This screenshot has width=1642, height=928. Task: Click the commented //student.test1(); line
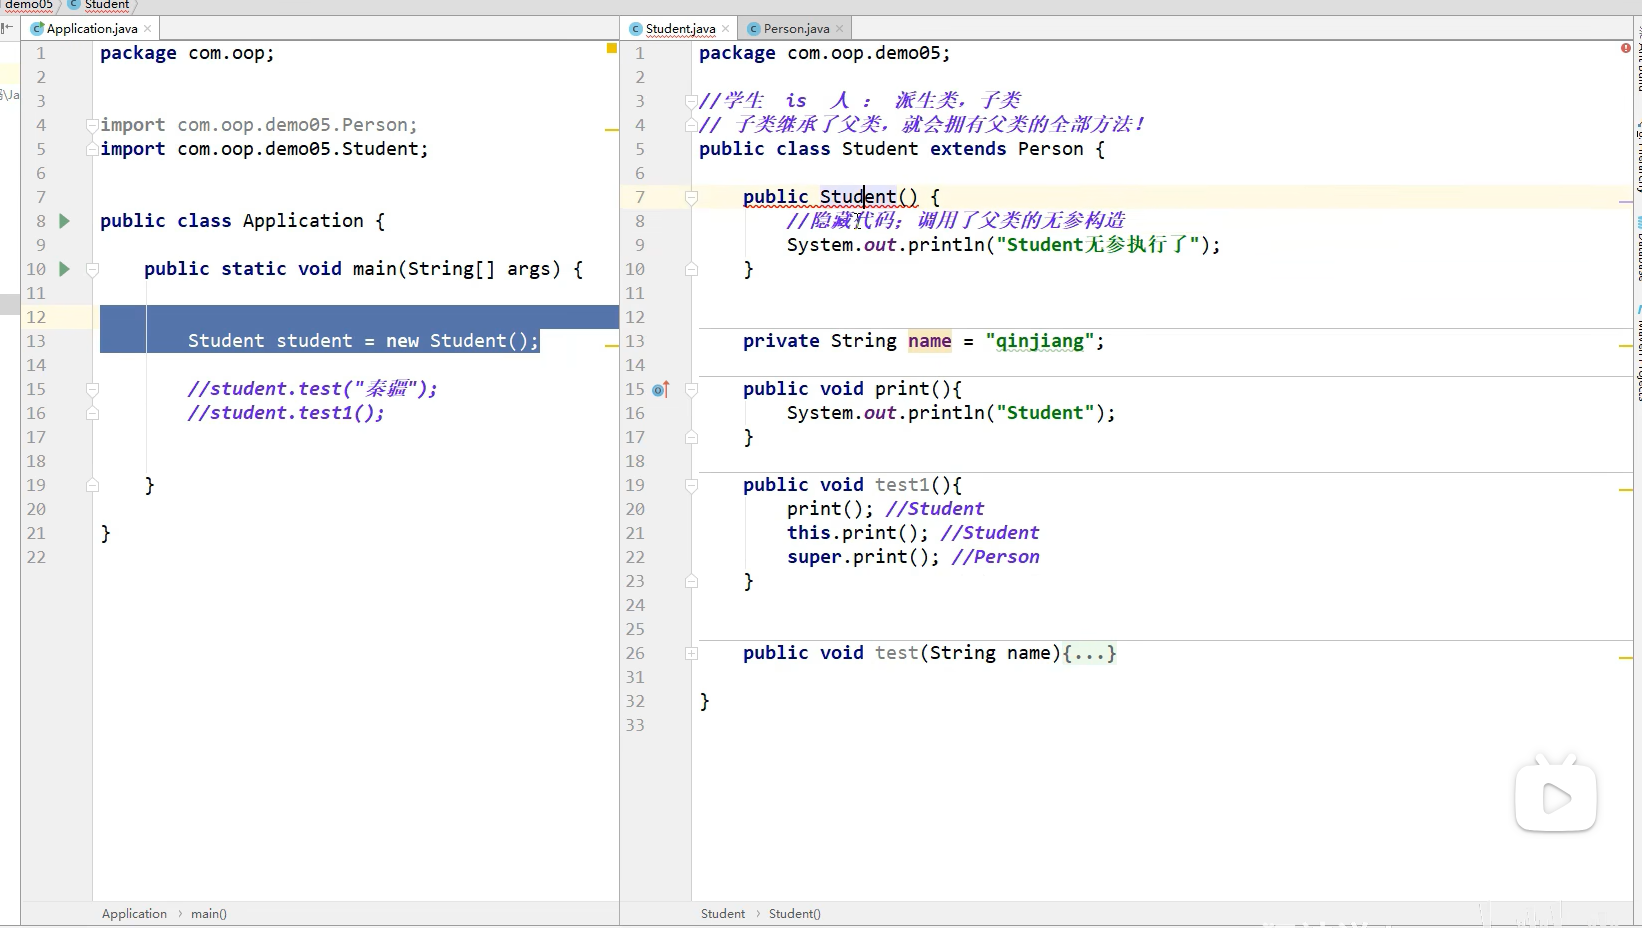click(x=286, y=413)
